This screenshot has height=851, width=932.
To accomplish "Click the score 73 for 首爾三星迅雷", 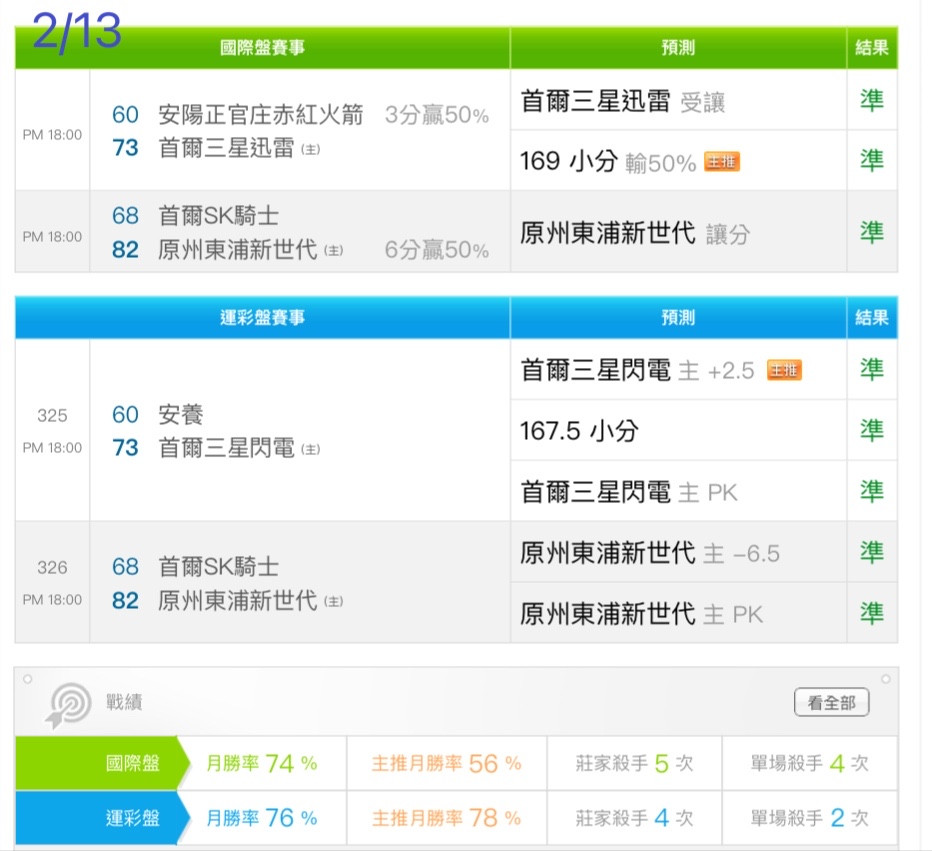I will pos(125,147).
